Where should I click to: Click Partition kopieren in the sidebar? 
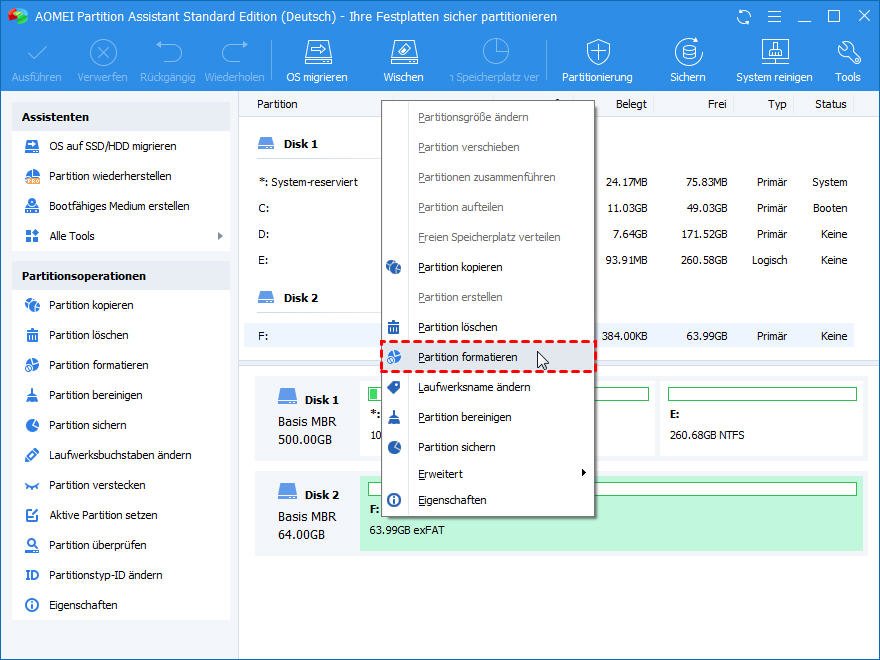point(121,305)
